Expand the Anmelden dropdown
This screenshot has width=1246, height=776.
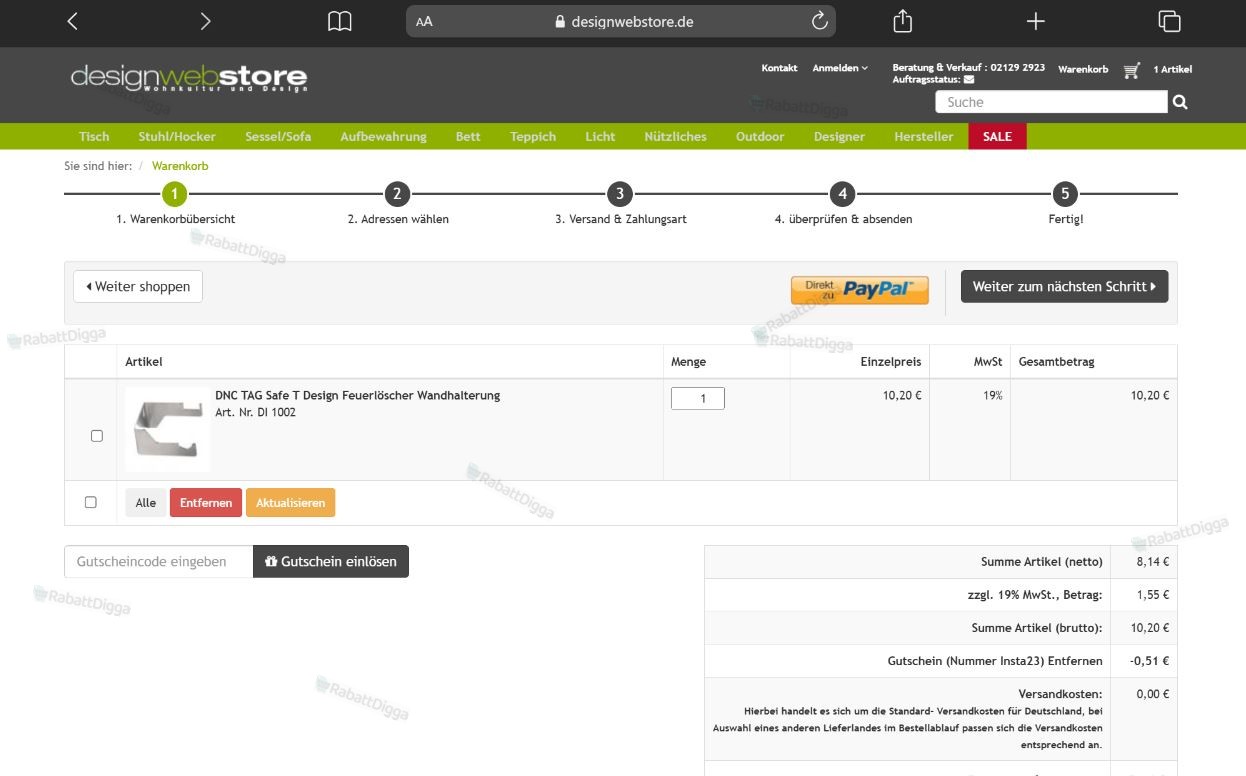[840, 68]
